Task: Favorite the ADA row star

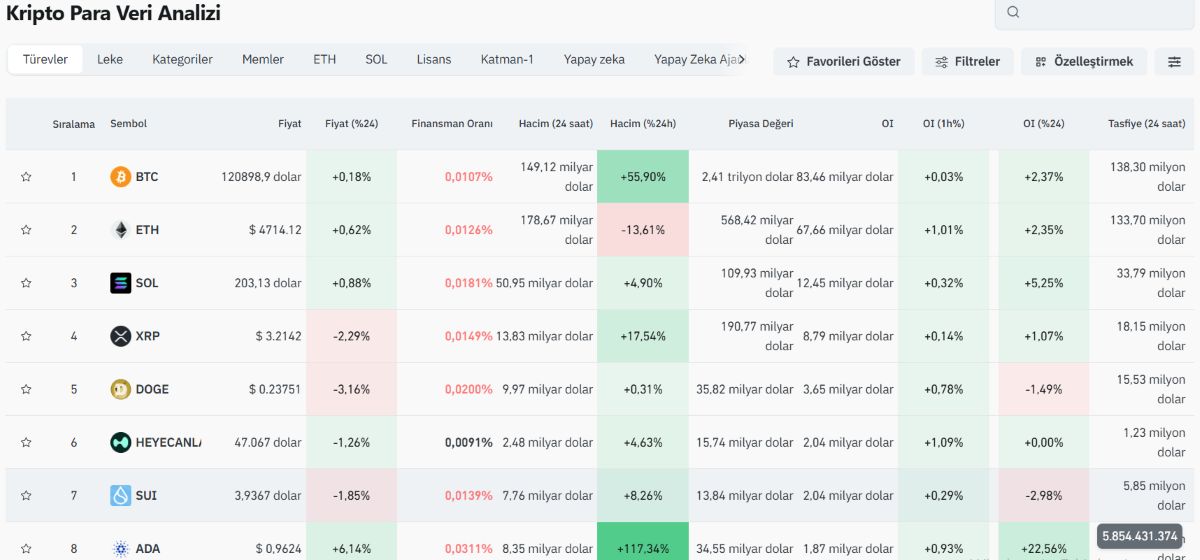Action: click(26, 548)
